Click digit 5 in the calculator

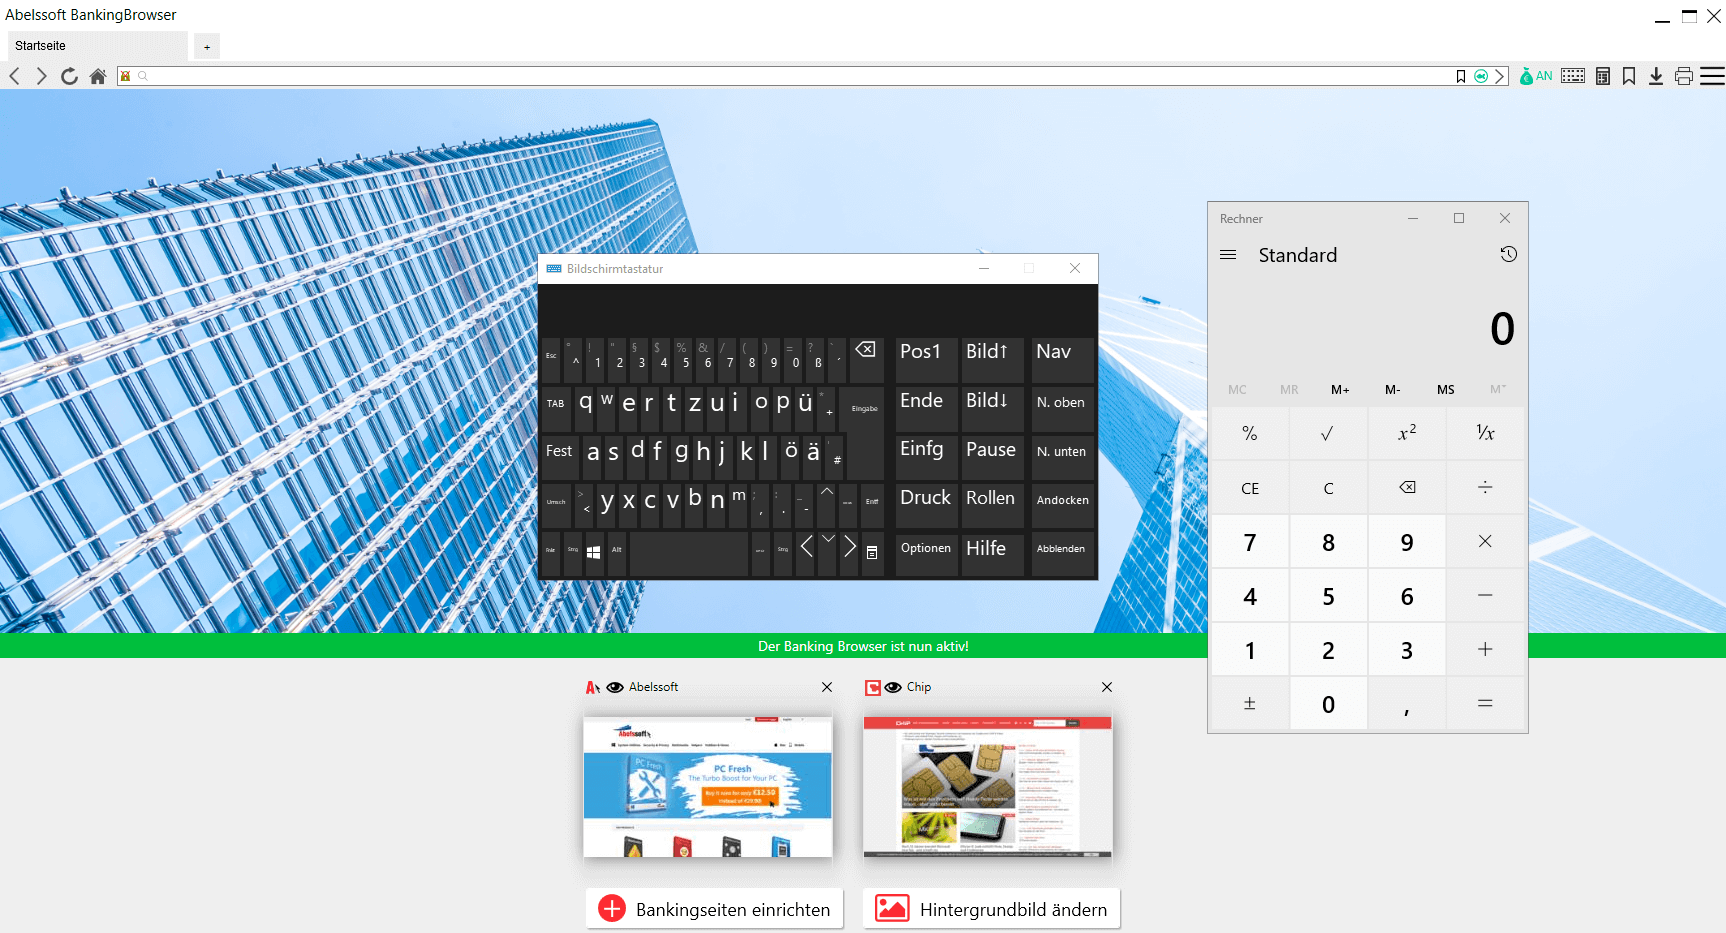point(1328,596)
